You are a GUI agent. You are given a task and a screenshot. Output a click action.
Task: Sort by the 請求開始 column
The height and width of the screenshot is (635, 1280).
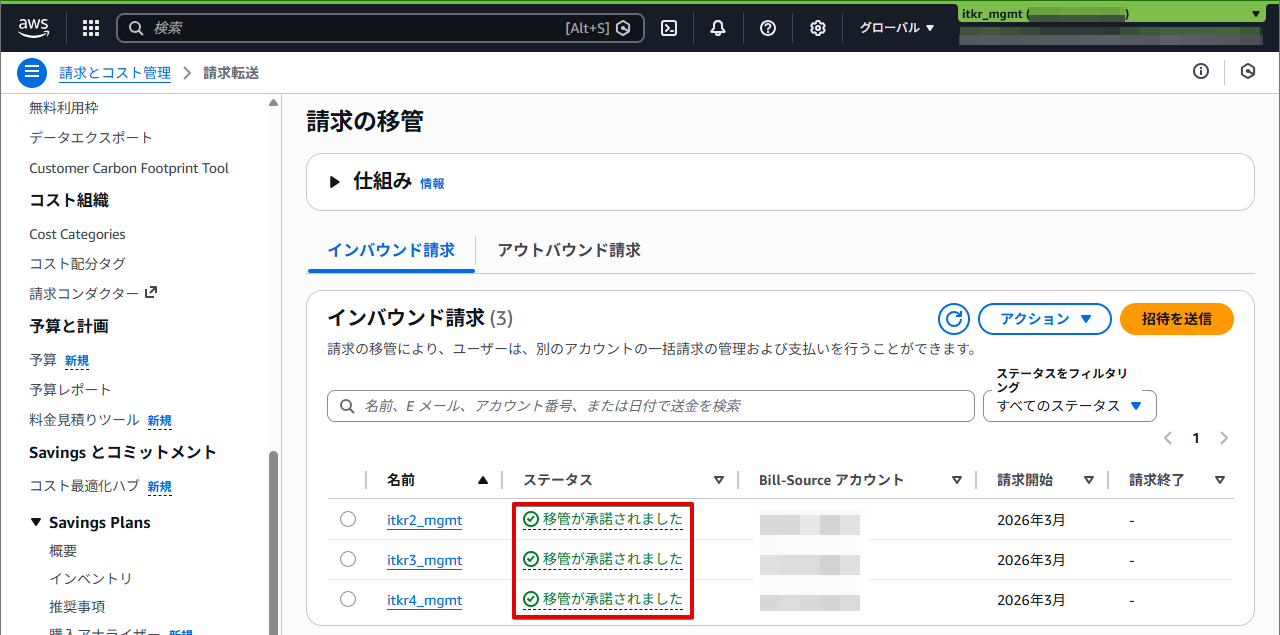[x=1089, y=480]
